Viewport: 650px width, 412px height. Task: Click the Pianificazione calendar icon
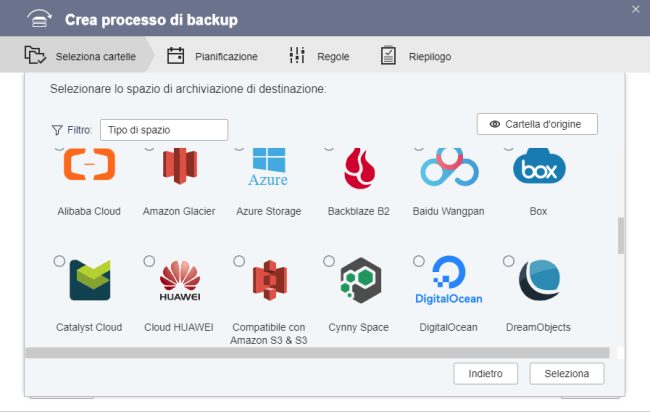pyautogui.click(x=175, y=56)
